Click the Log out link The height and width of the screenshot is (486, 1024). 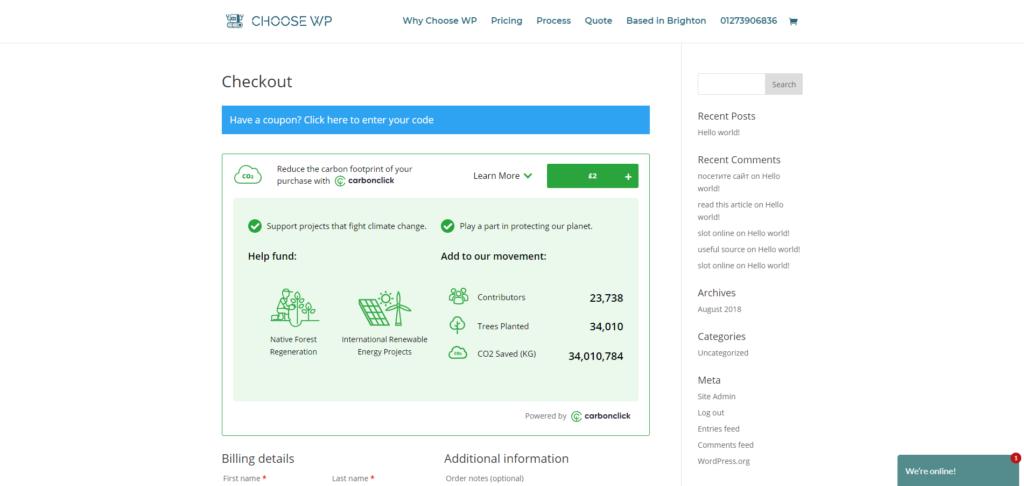[x=711, y=413]
